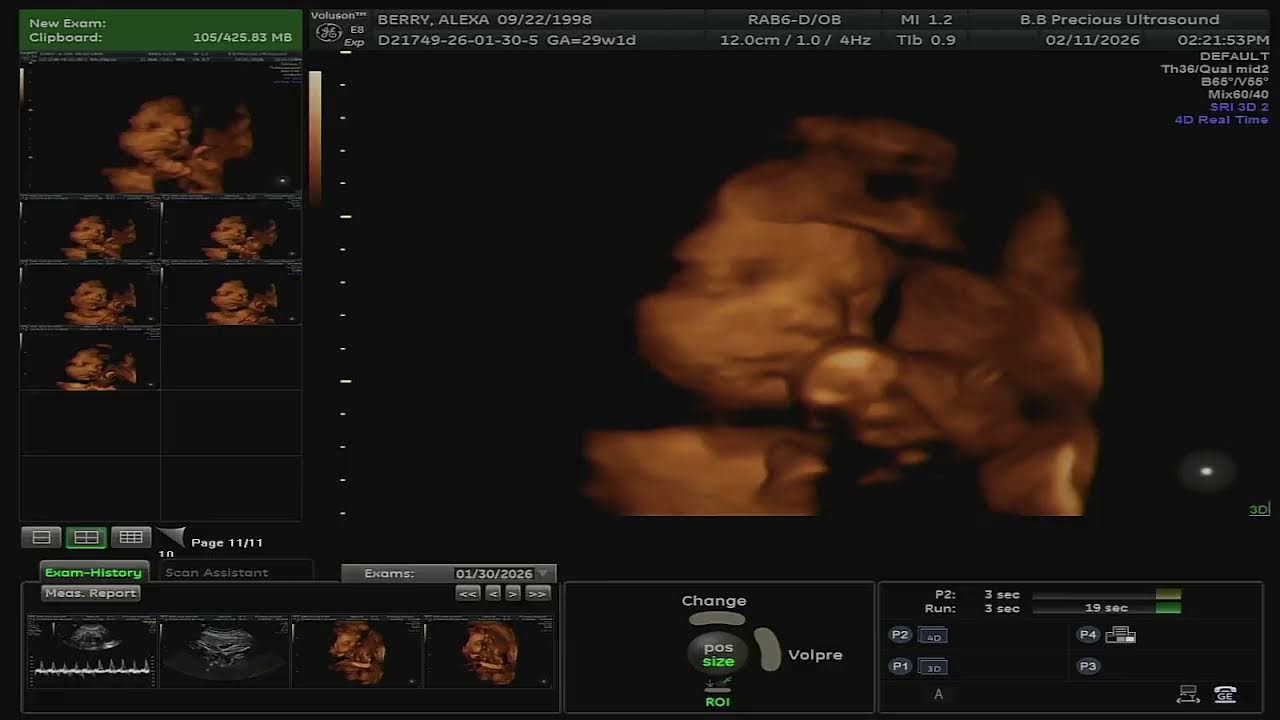
Task: Open the third exam-history 3D thumbnail
Action: (357, 651)
